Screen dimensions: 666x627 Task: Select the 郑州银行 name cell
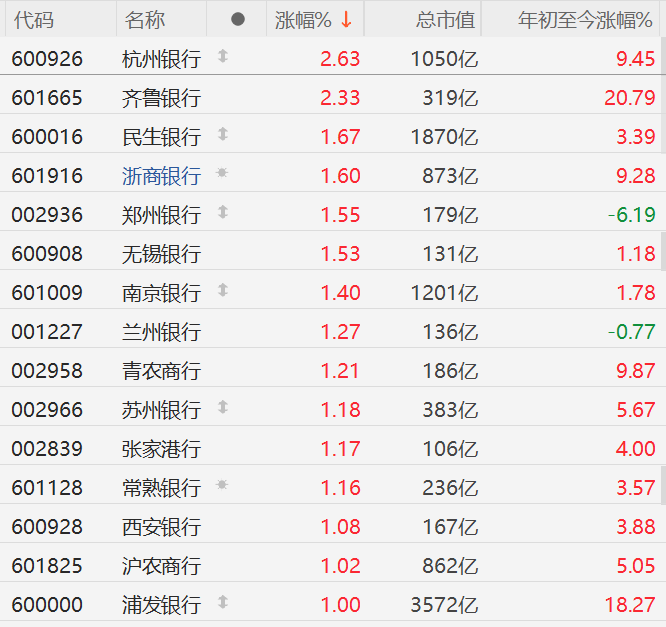161,215
